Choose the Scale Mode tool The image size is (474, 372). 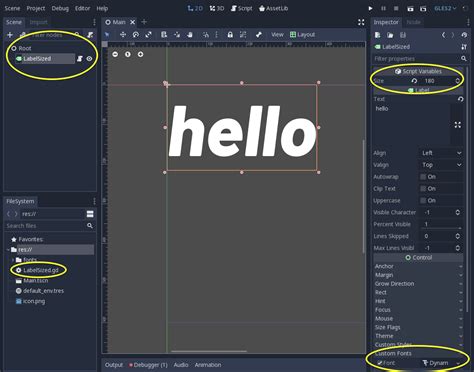click(149, 34)
